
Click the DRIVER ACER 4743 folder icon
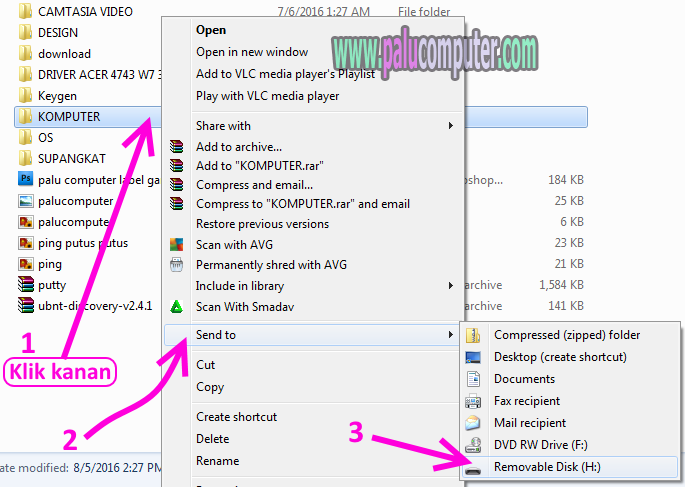point(25,74)
